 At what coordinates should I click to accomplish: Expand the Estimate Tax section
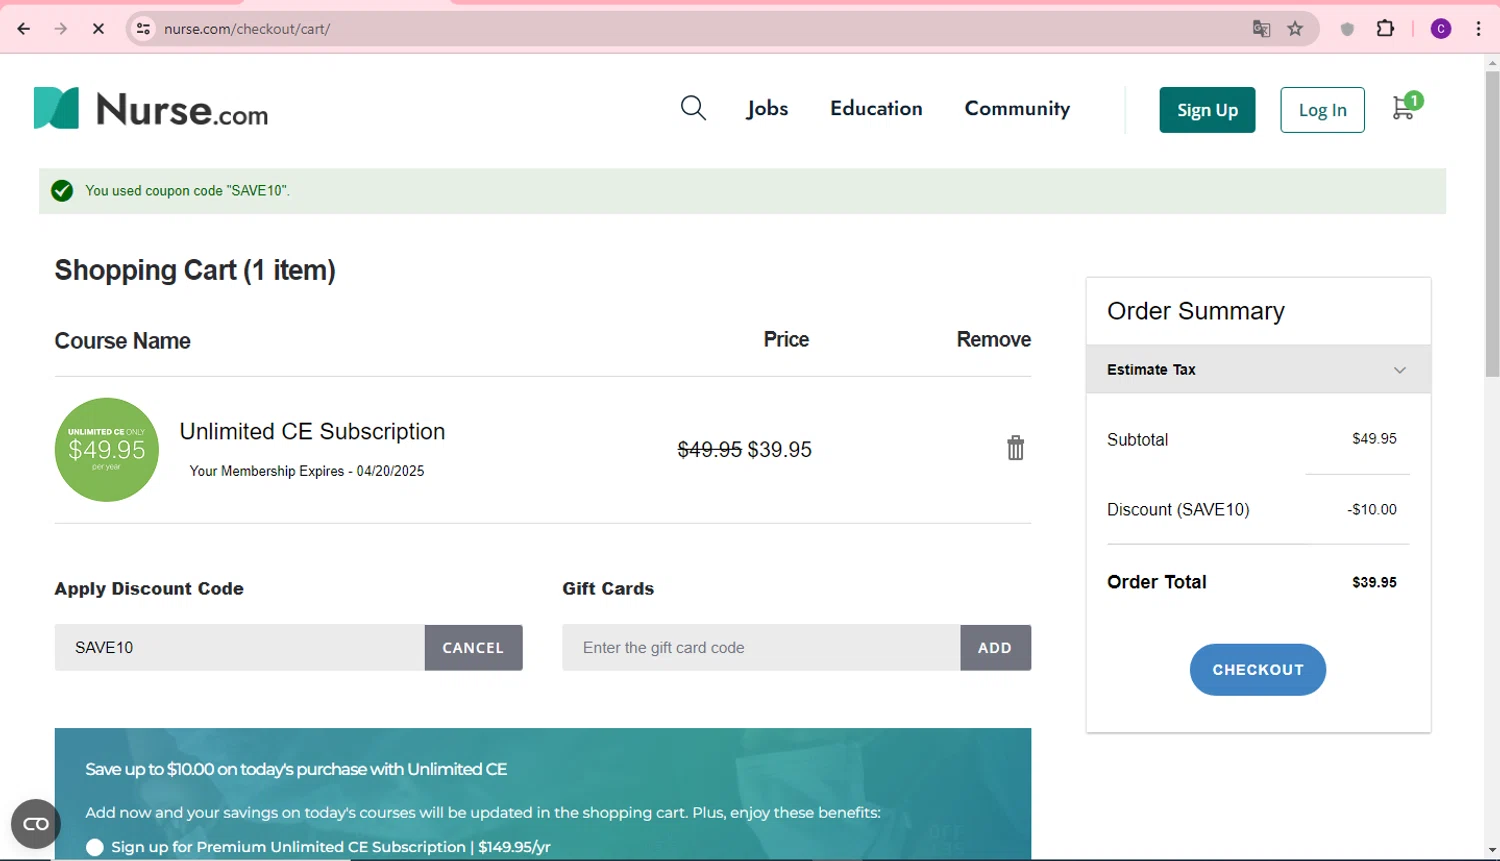[1258, 370]
